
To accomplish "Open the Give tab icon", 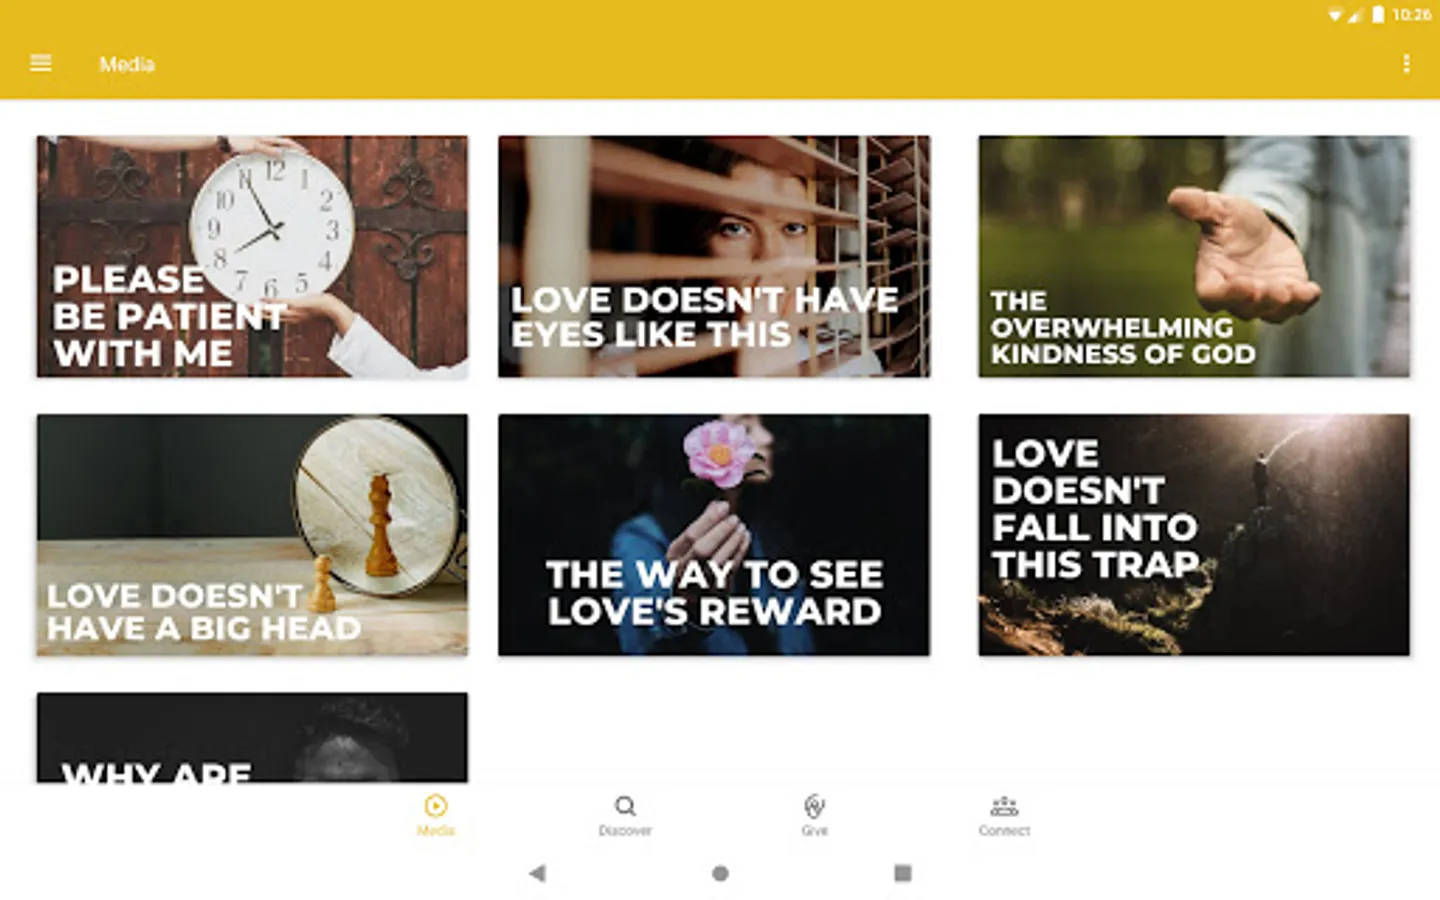I will pos(814,805).
